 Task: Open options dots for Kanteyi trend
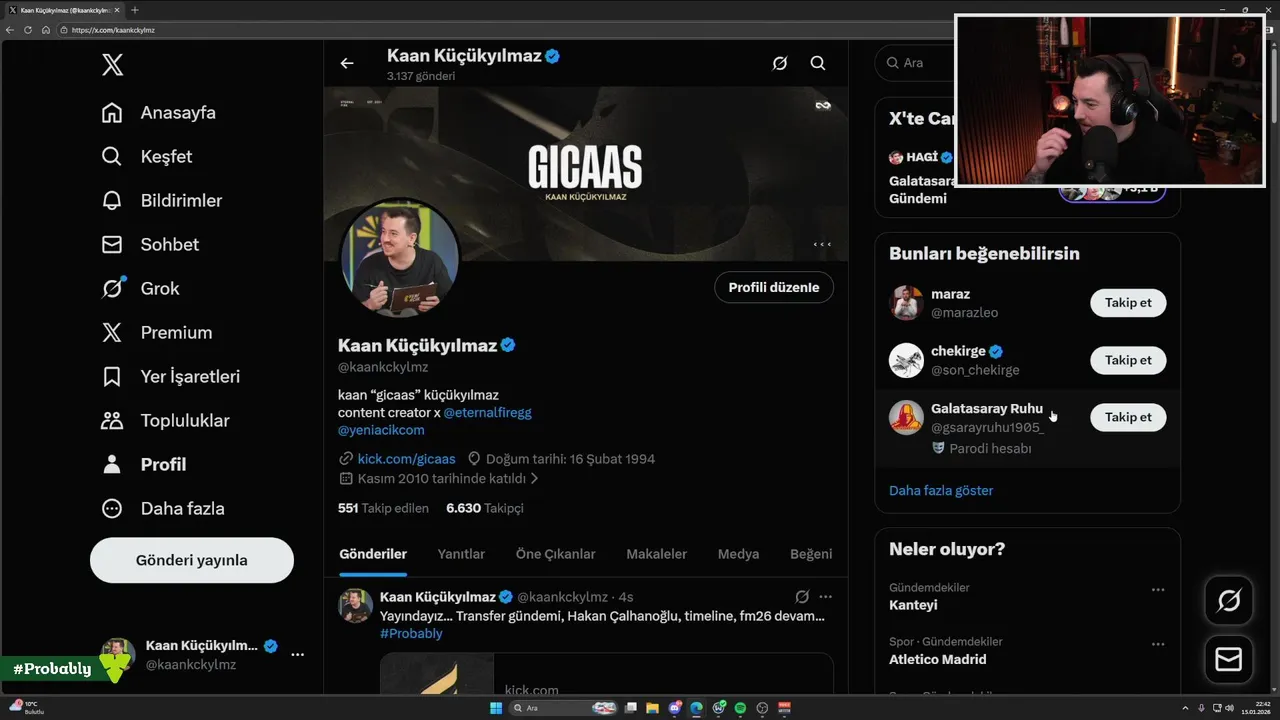1158,590
